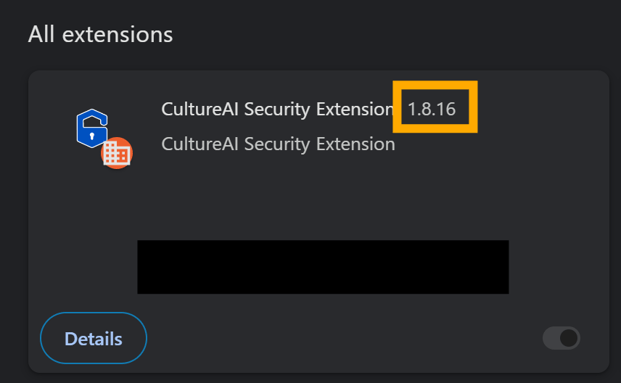This screenshot has height=383, width=621.
Task: Click the word CultureAI in the description line
Action: point(200,144)
